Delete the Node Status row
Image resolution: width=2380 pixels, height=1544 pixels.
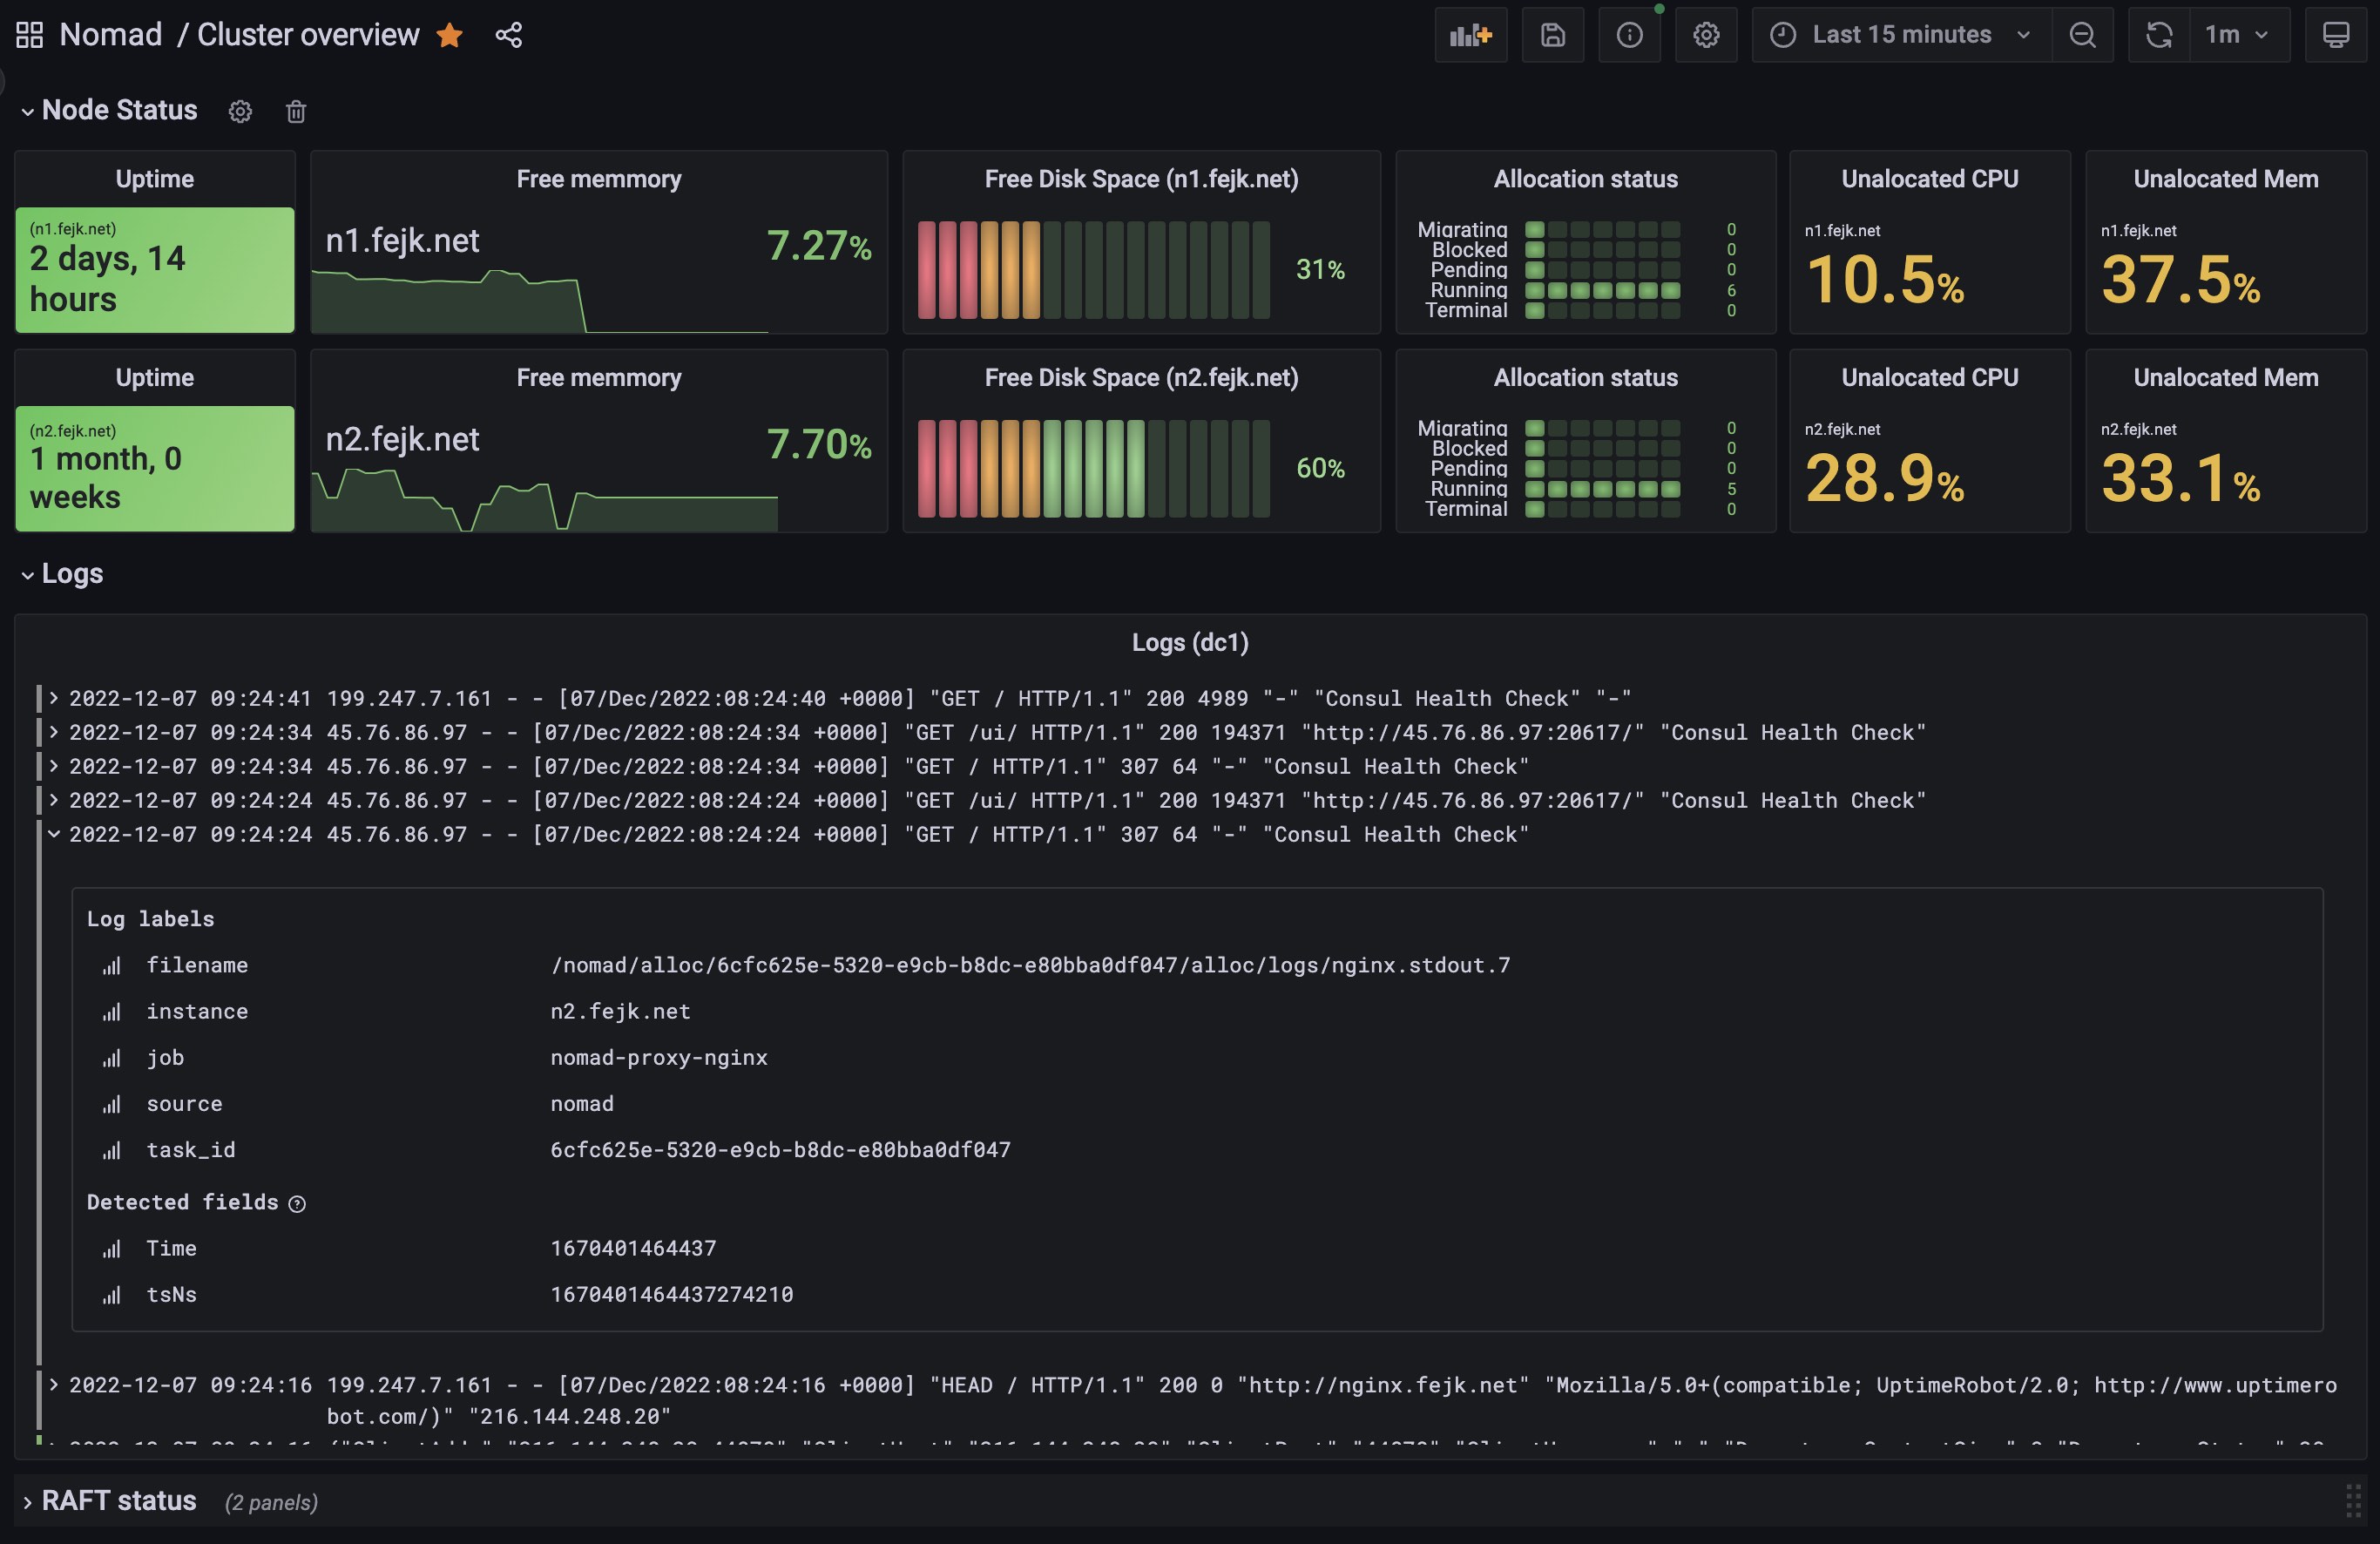pyautogui.click(x=295, y=111)
